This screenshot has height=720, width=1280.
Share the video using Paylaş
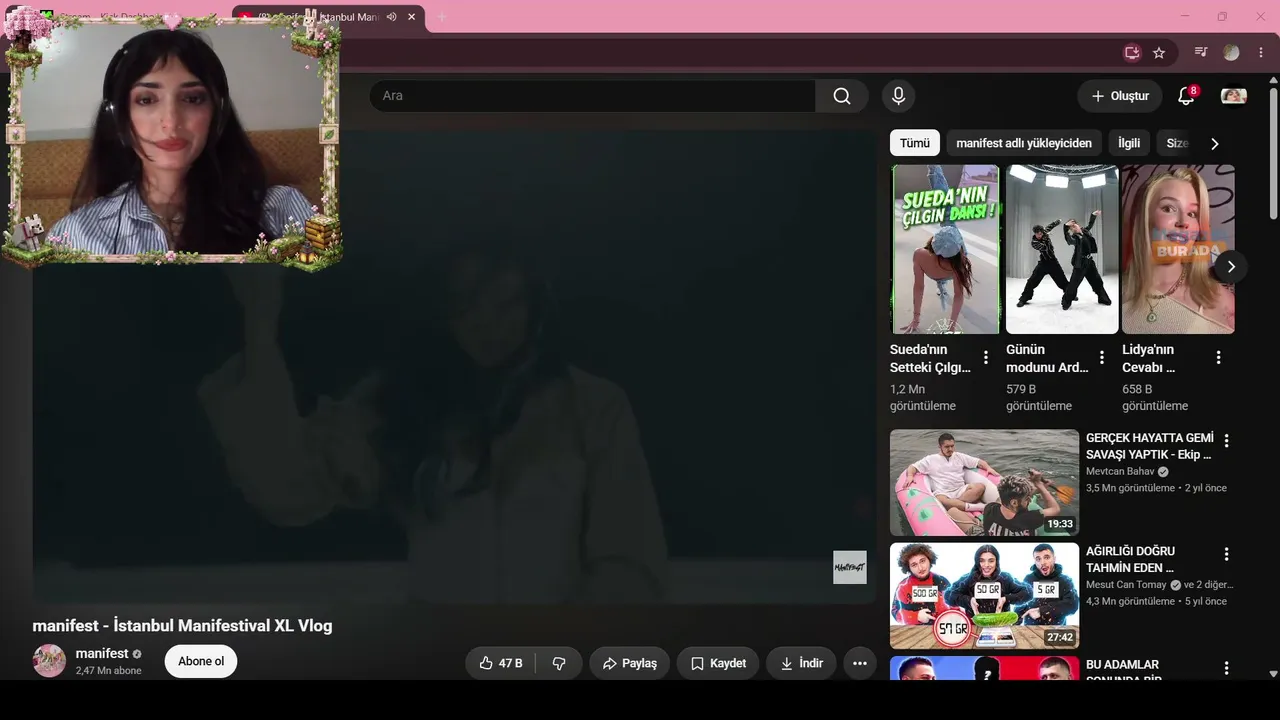[x=629, y=663]
